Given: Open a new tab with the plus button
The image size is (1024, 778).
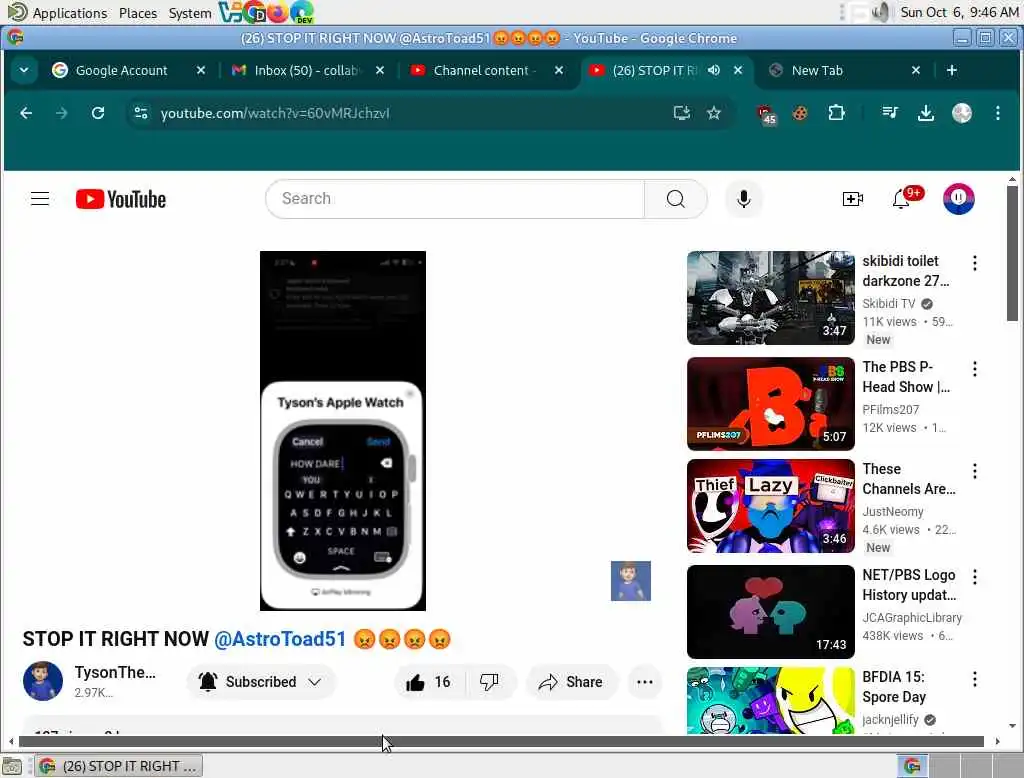Looking at the screenshot, I should [x=952, y=70].
